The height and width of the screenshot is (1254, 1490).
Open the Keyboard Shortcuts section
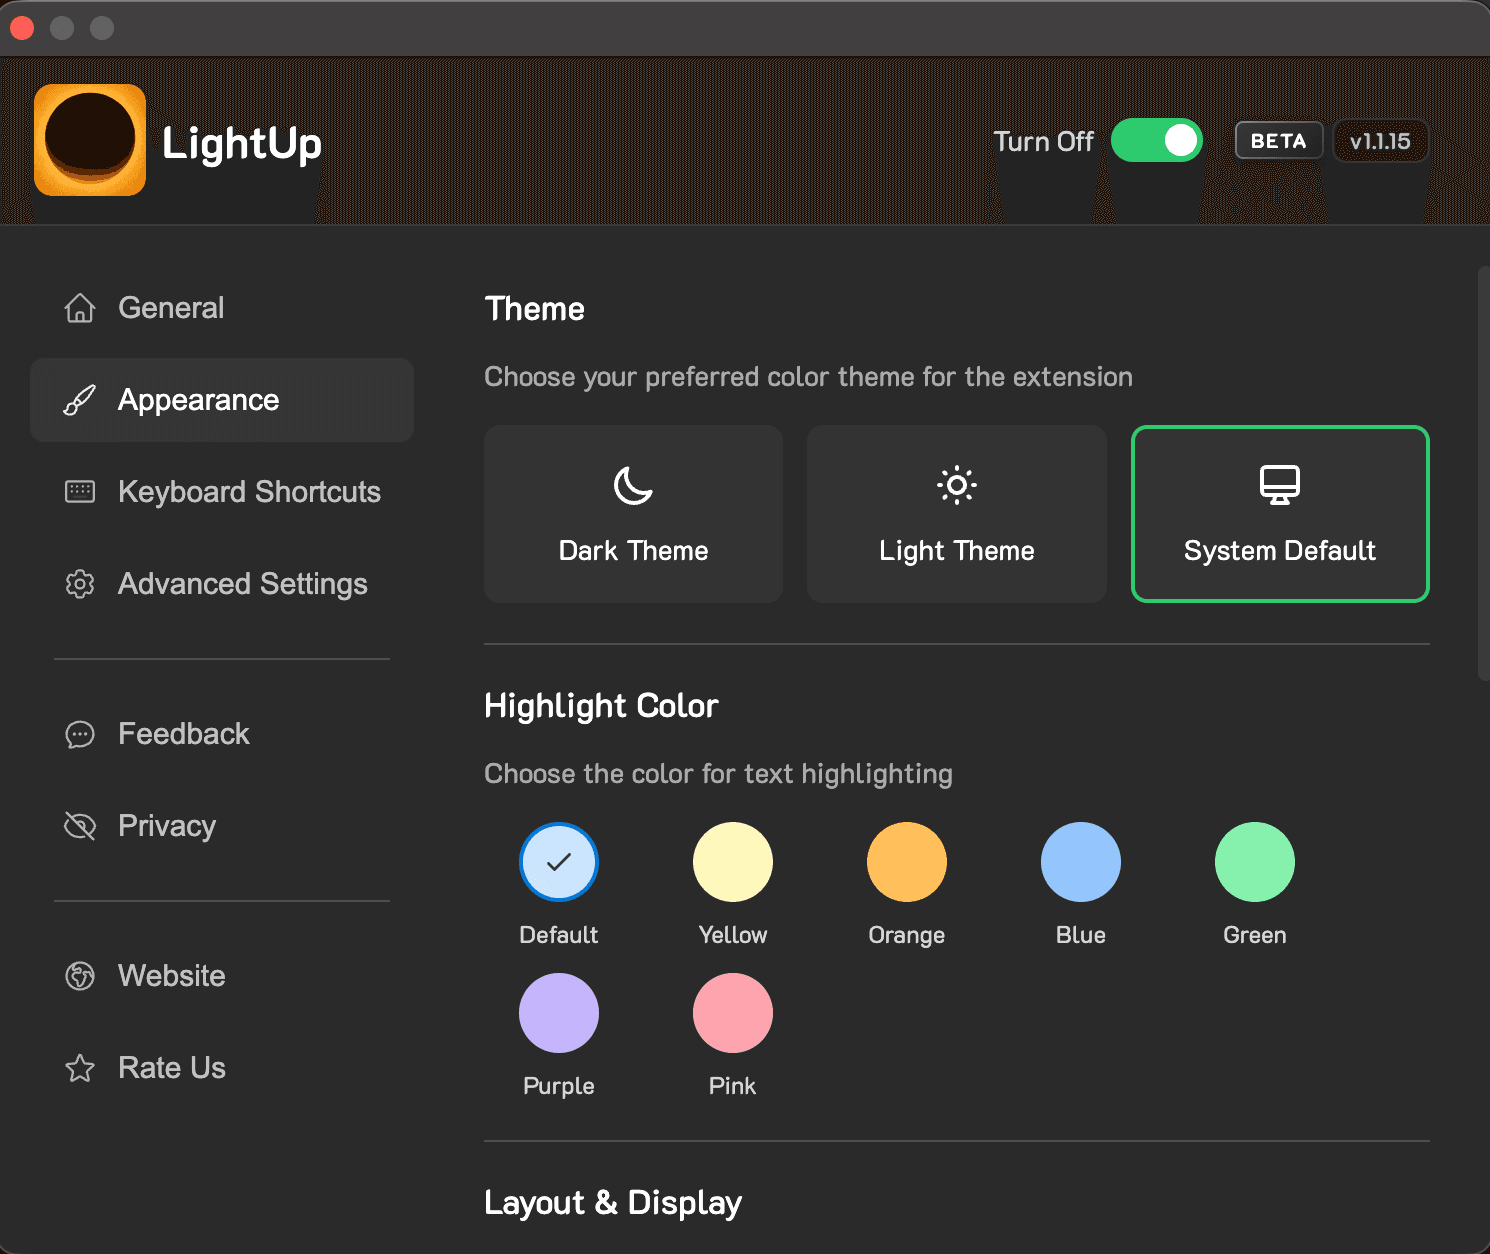point(249,491)
